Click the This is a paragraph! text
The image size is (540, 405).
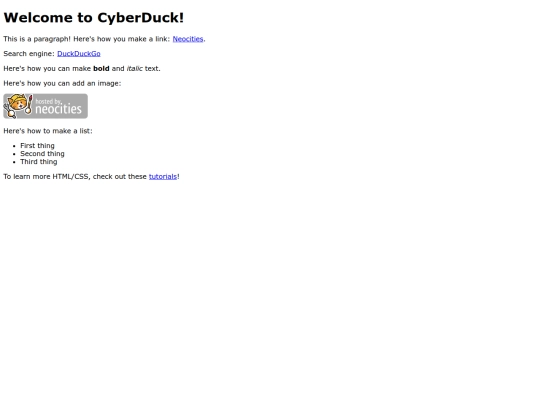[x=37, y=39]
